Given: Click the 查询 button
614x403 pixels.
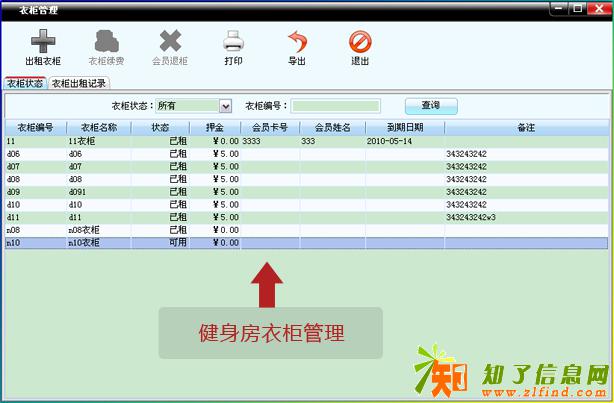Looking at the screenshot, I should coord(431,106).
